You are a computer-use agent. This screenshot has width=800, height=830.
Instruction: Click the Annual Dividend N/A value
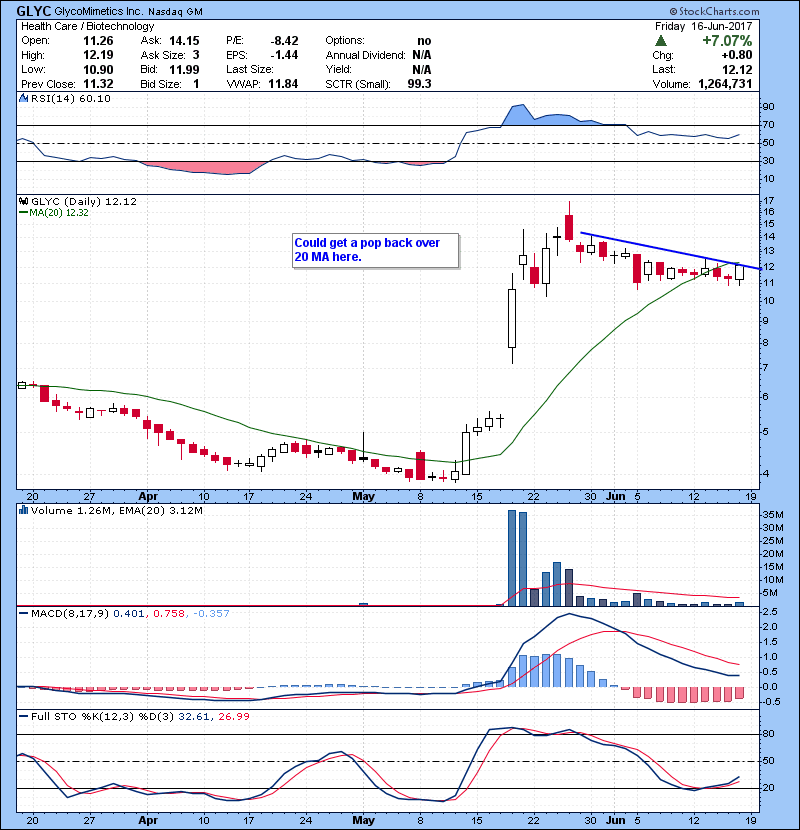[422, 55]
